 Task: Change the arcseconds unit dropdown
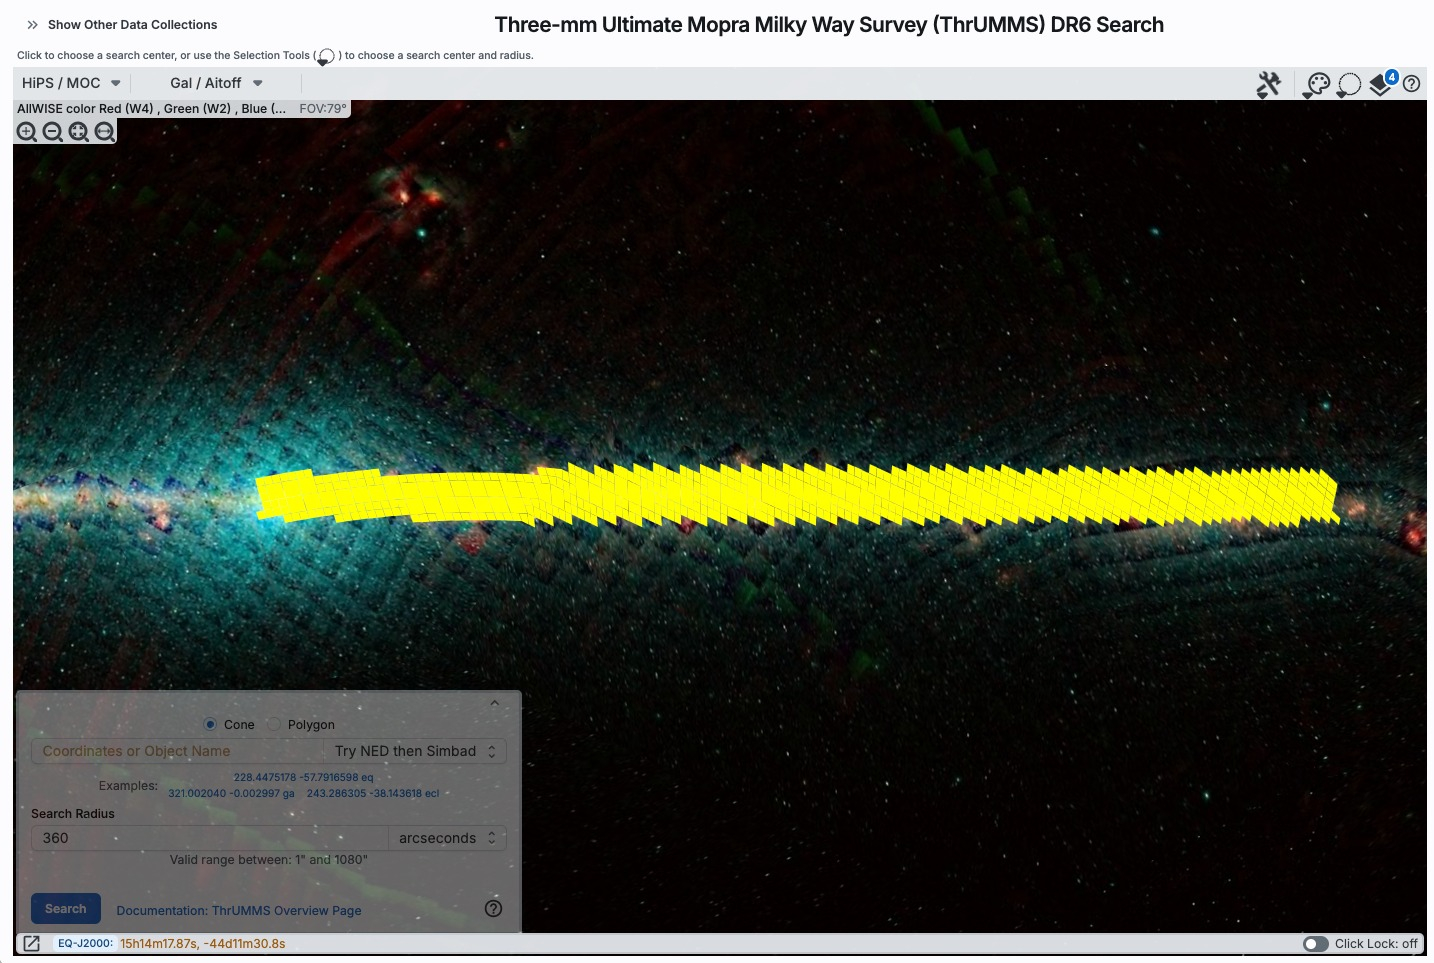[x=447, y=838]
